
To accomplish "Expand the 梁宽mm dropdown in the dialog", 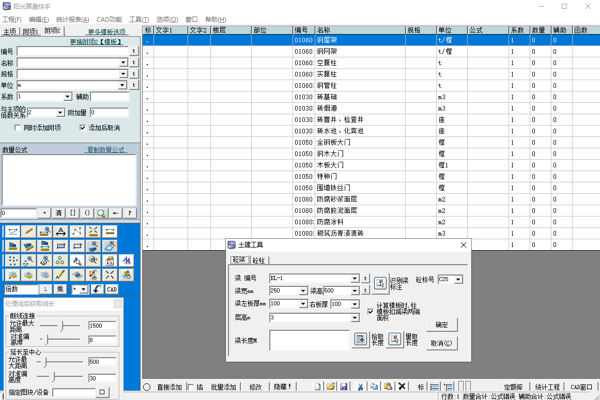I will click(303, 291).
